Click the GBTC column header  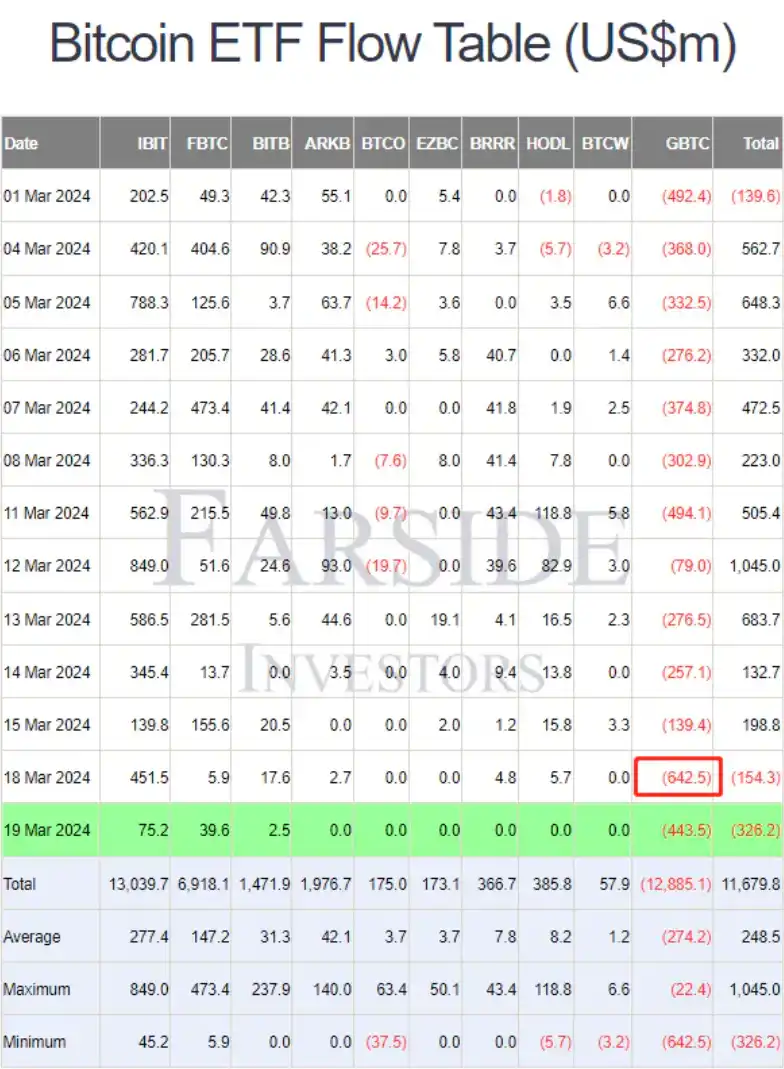click(x=687, y=143)
